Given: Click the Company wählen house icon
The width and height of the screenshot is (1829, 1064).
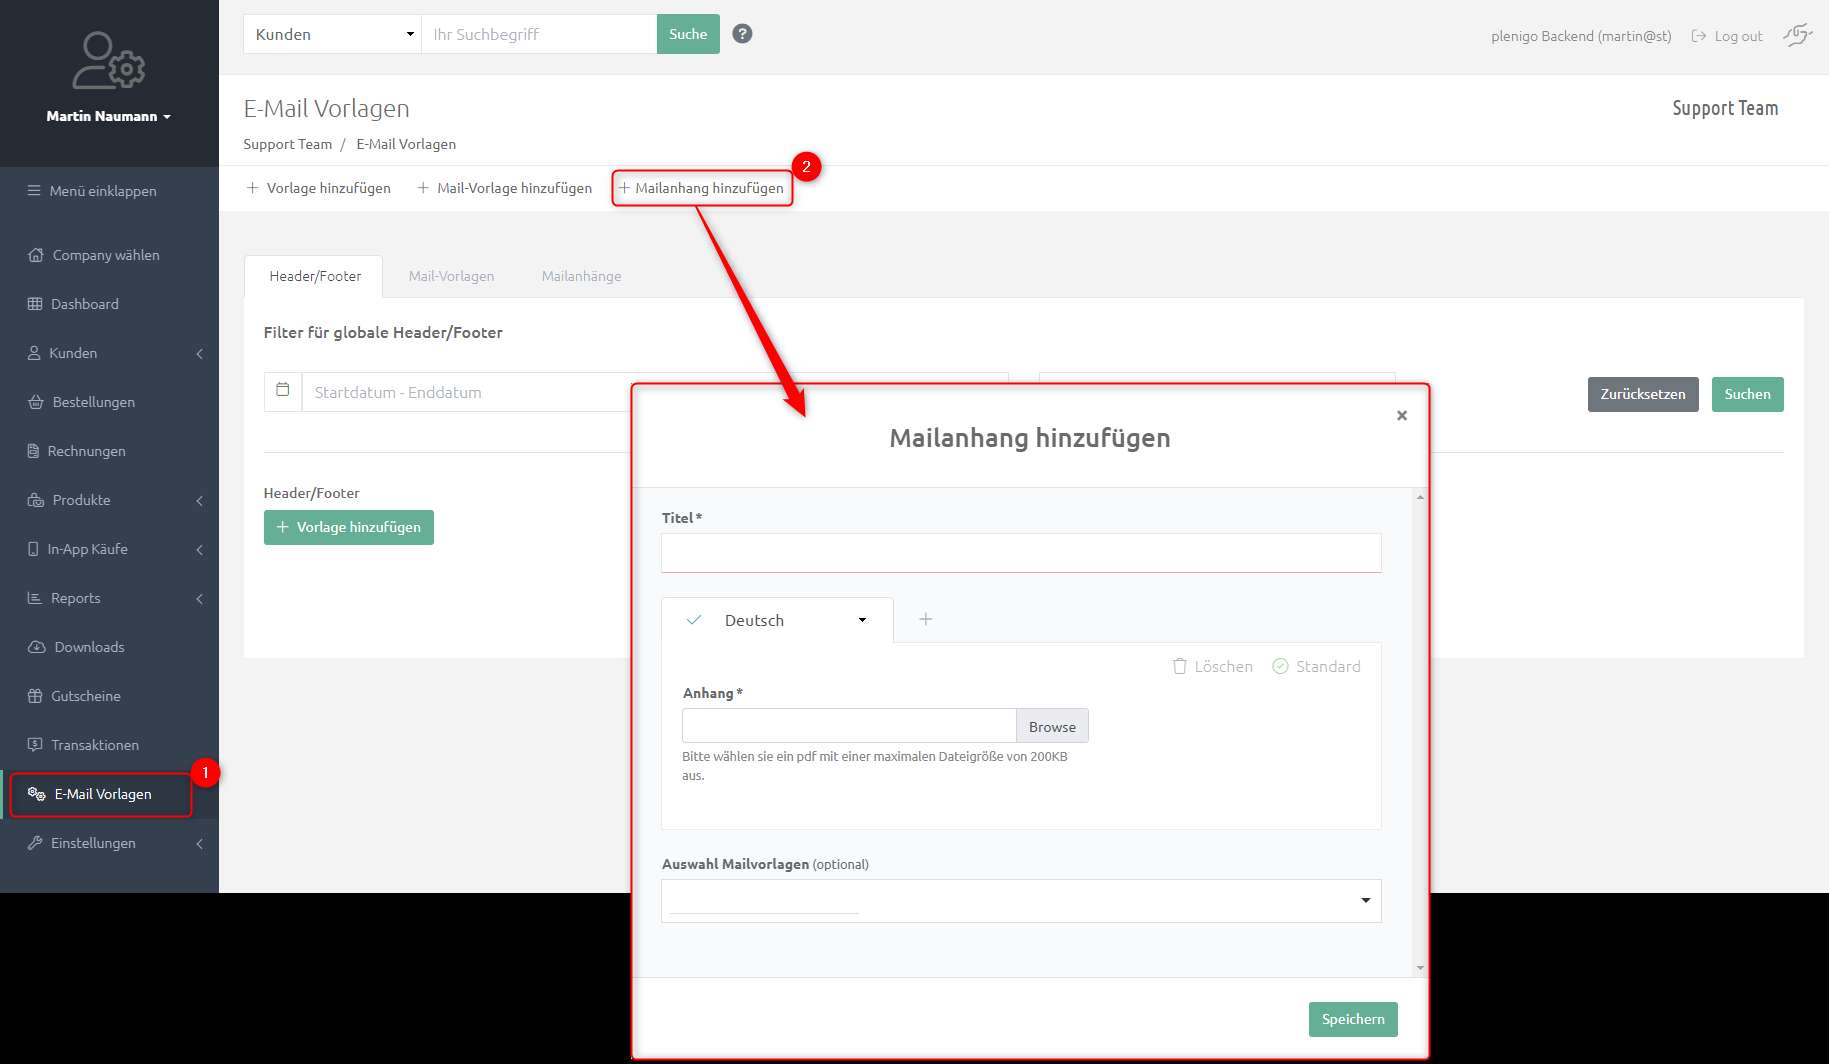Looking at the screenshot, I should click(36, 255).
